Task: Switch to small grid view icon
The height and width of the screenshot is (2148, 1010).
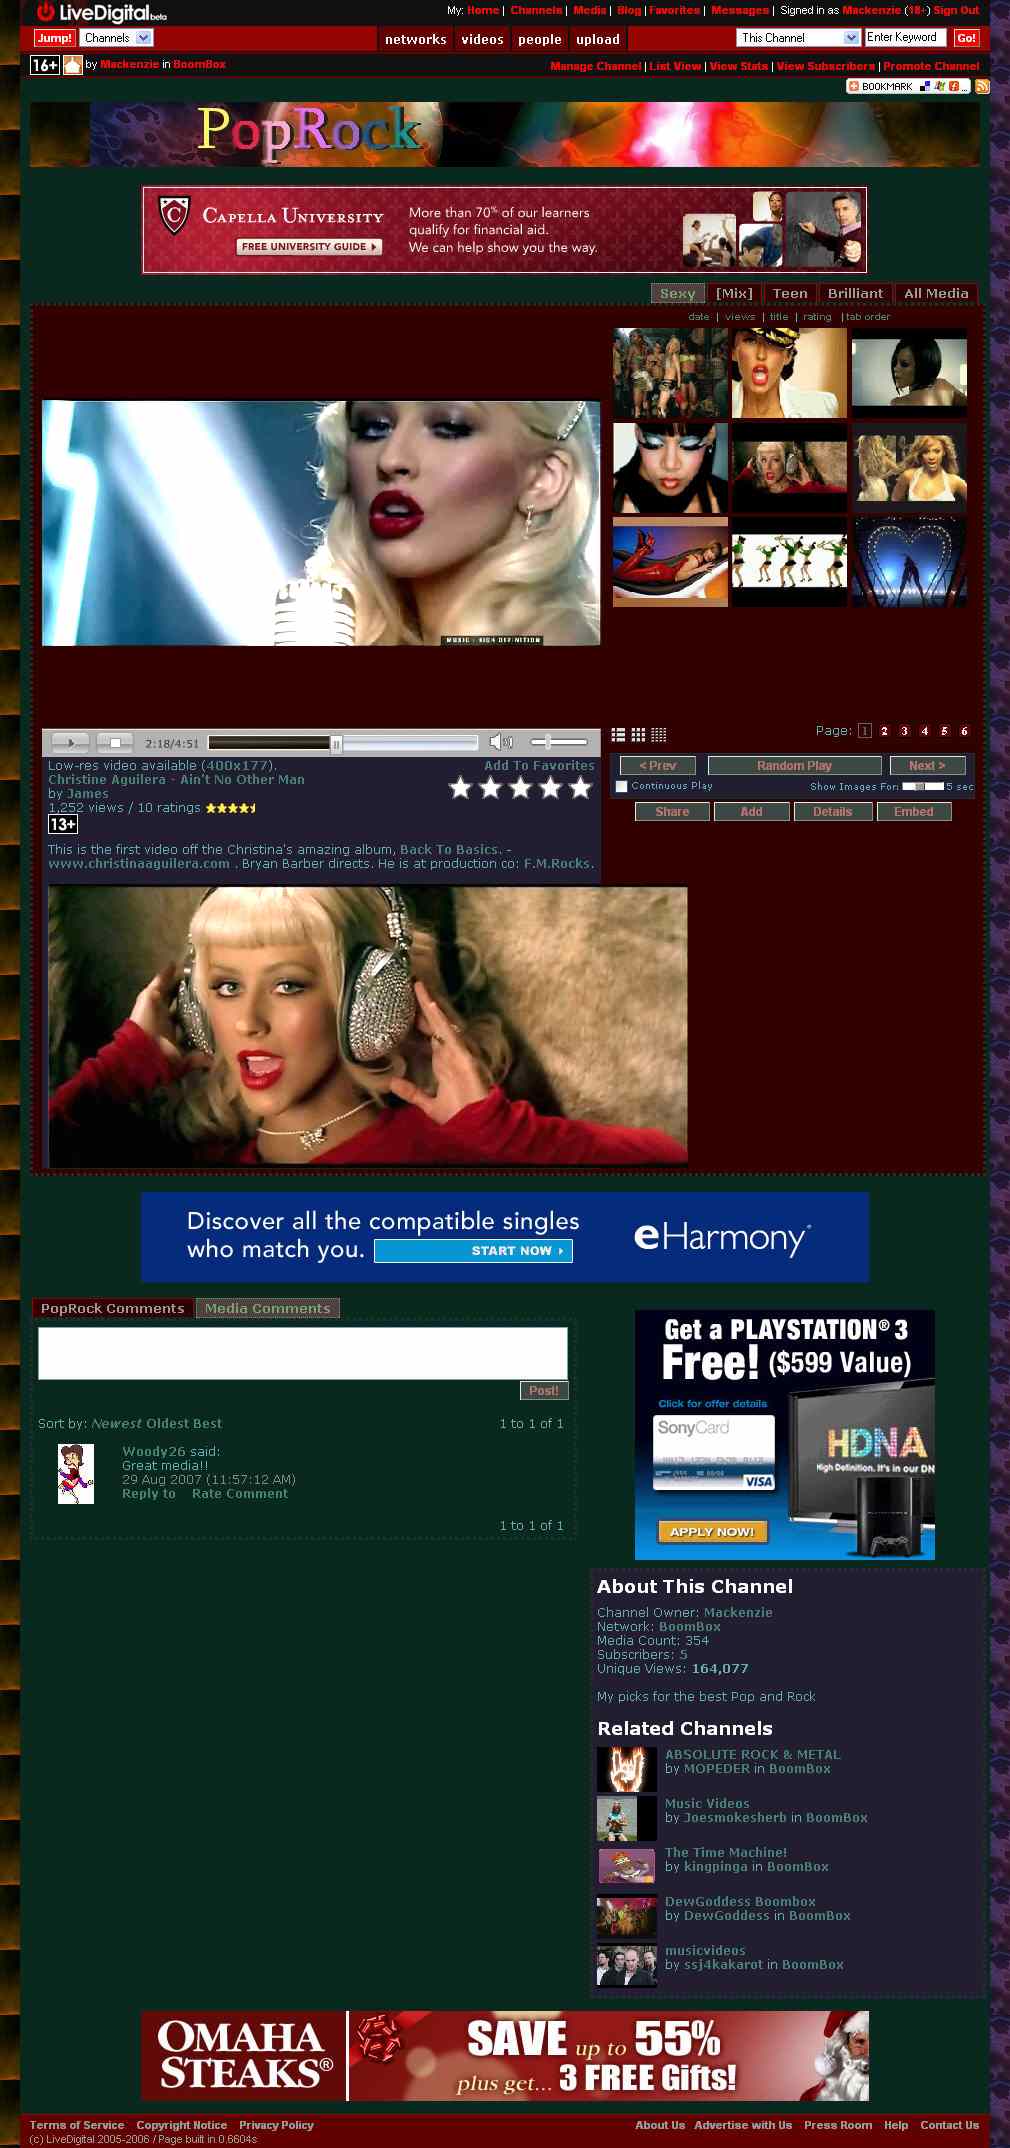Action: click(658, 735)
